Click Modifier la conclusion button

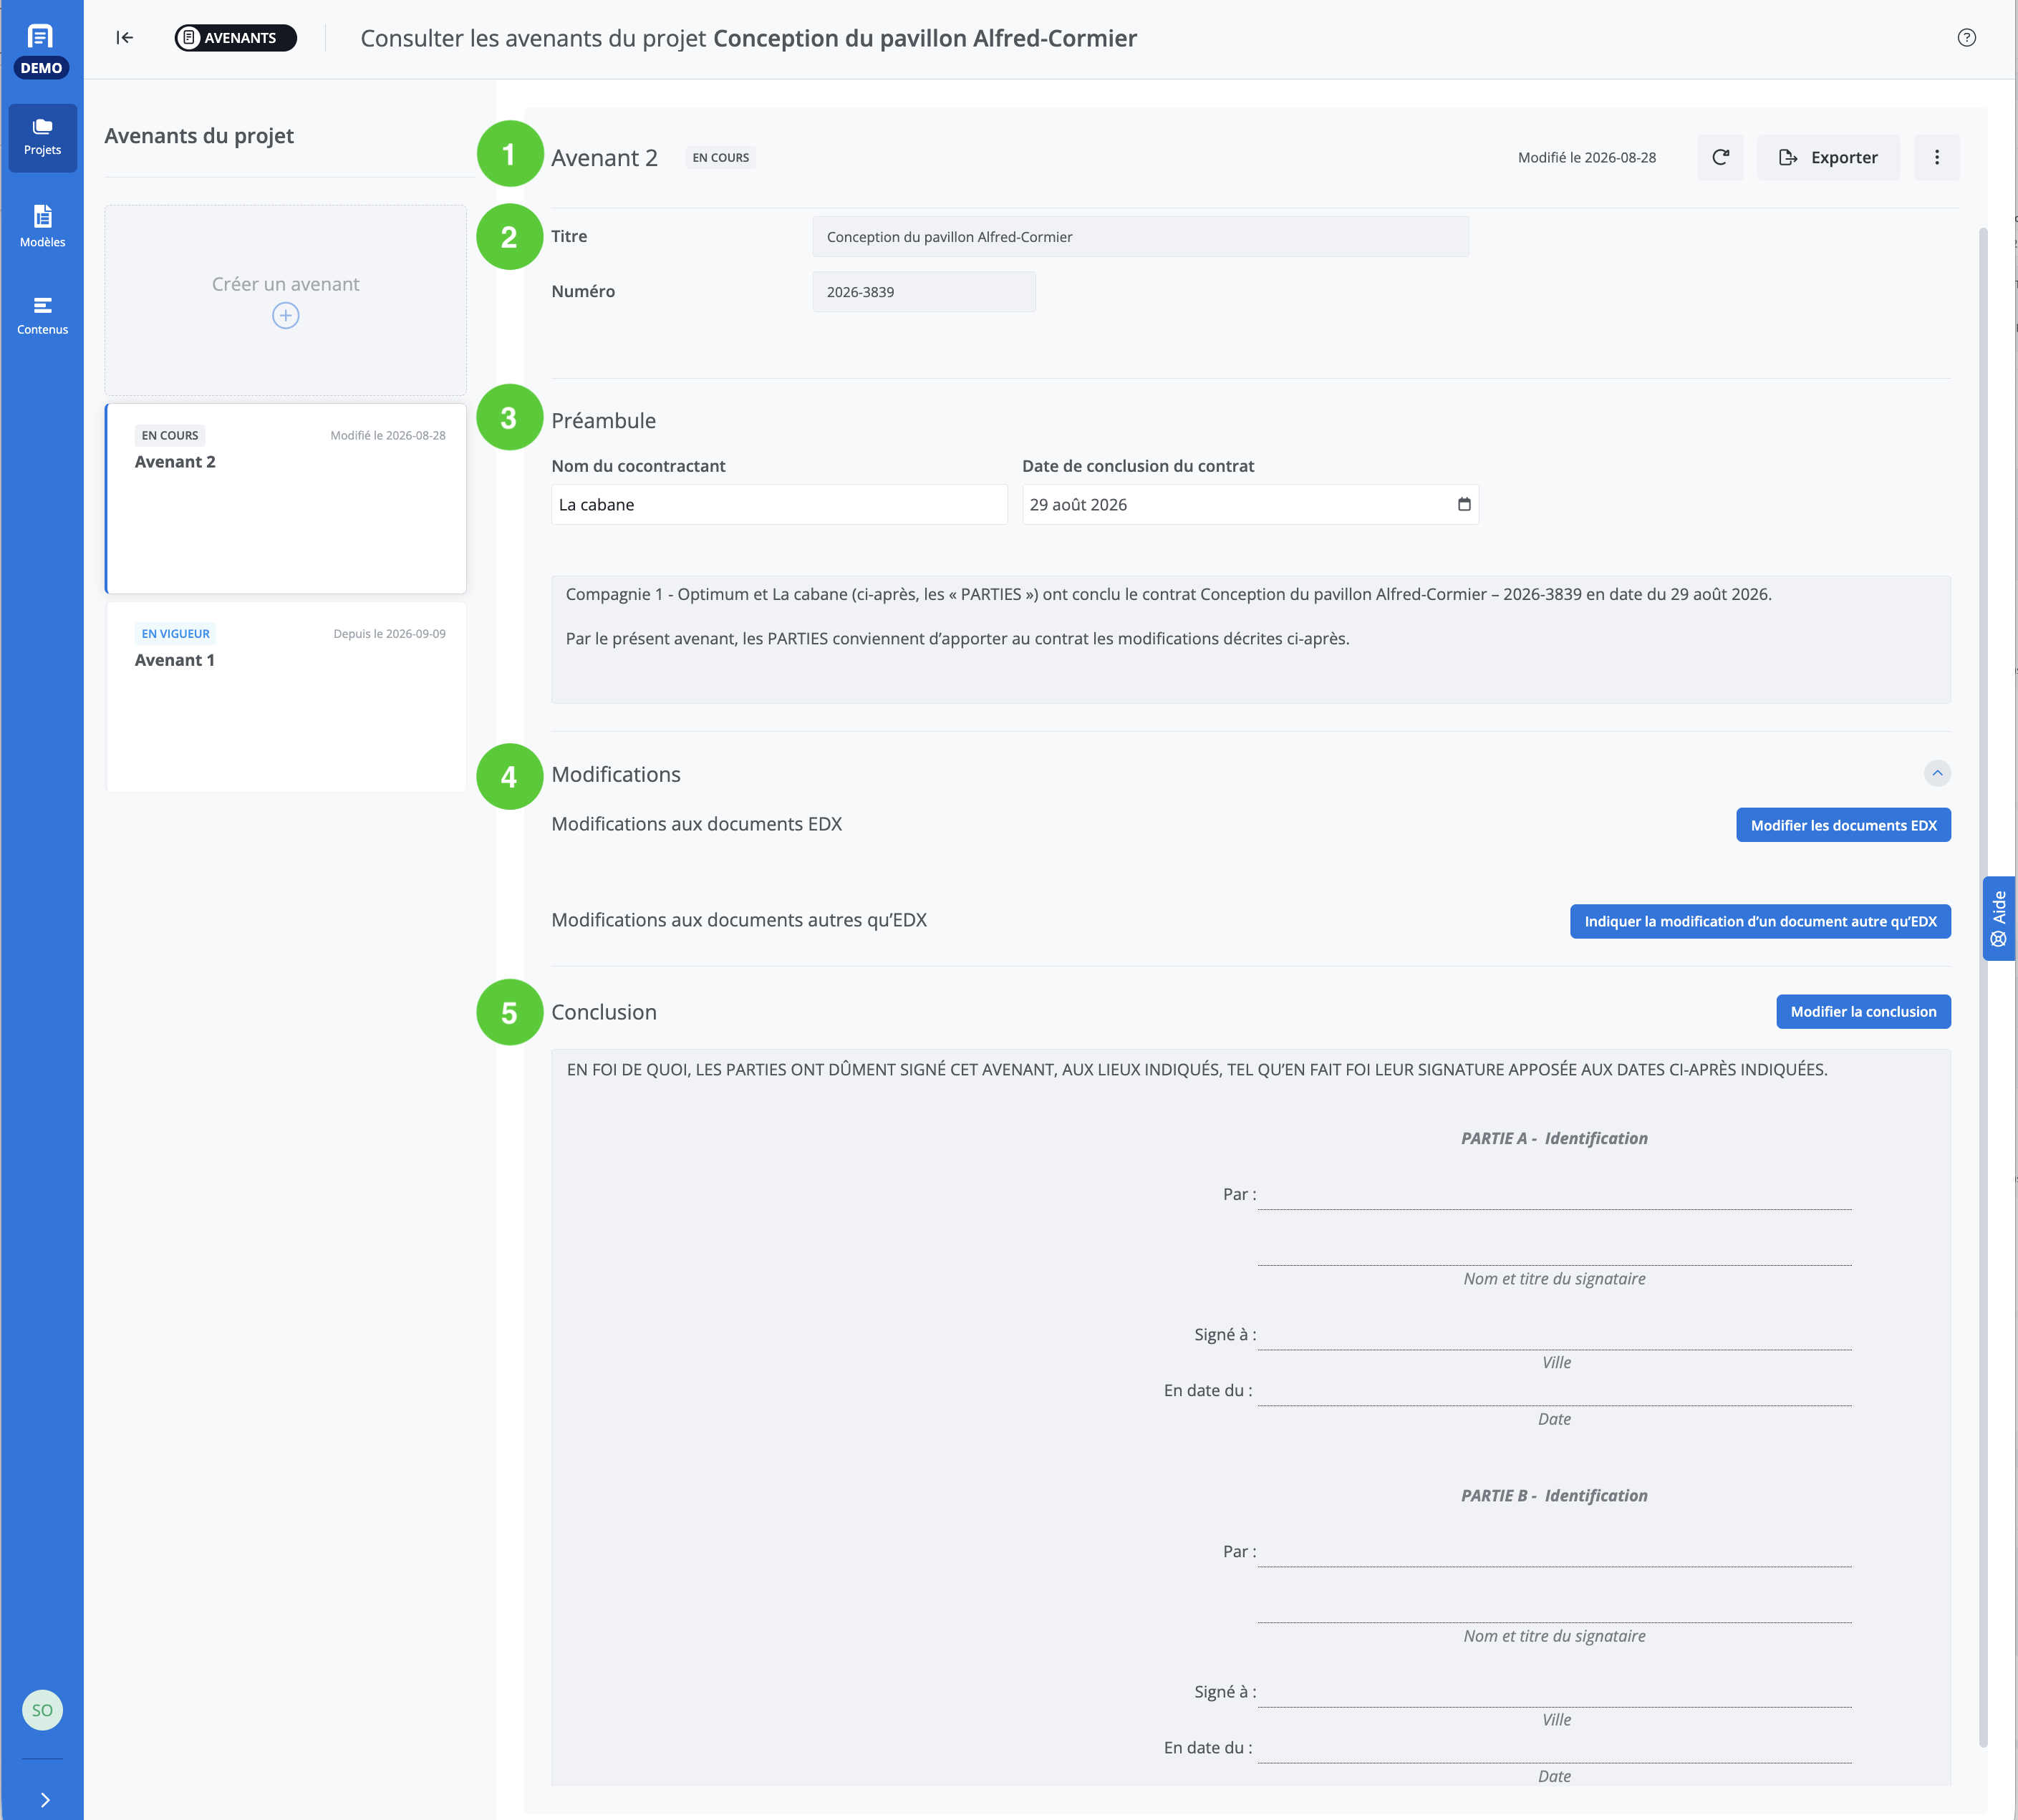(x=1863, y=1011)
